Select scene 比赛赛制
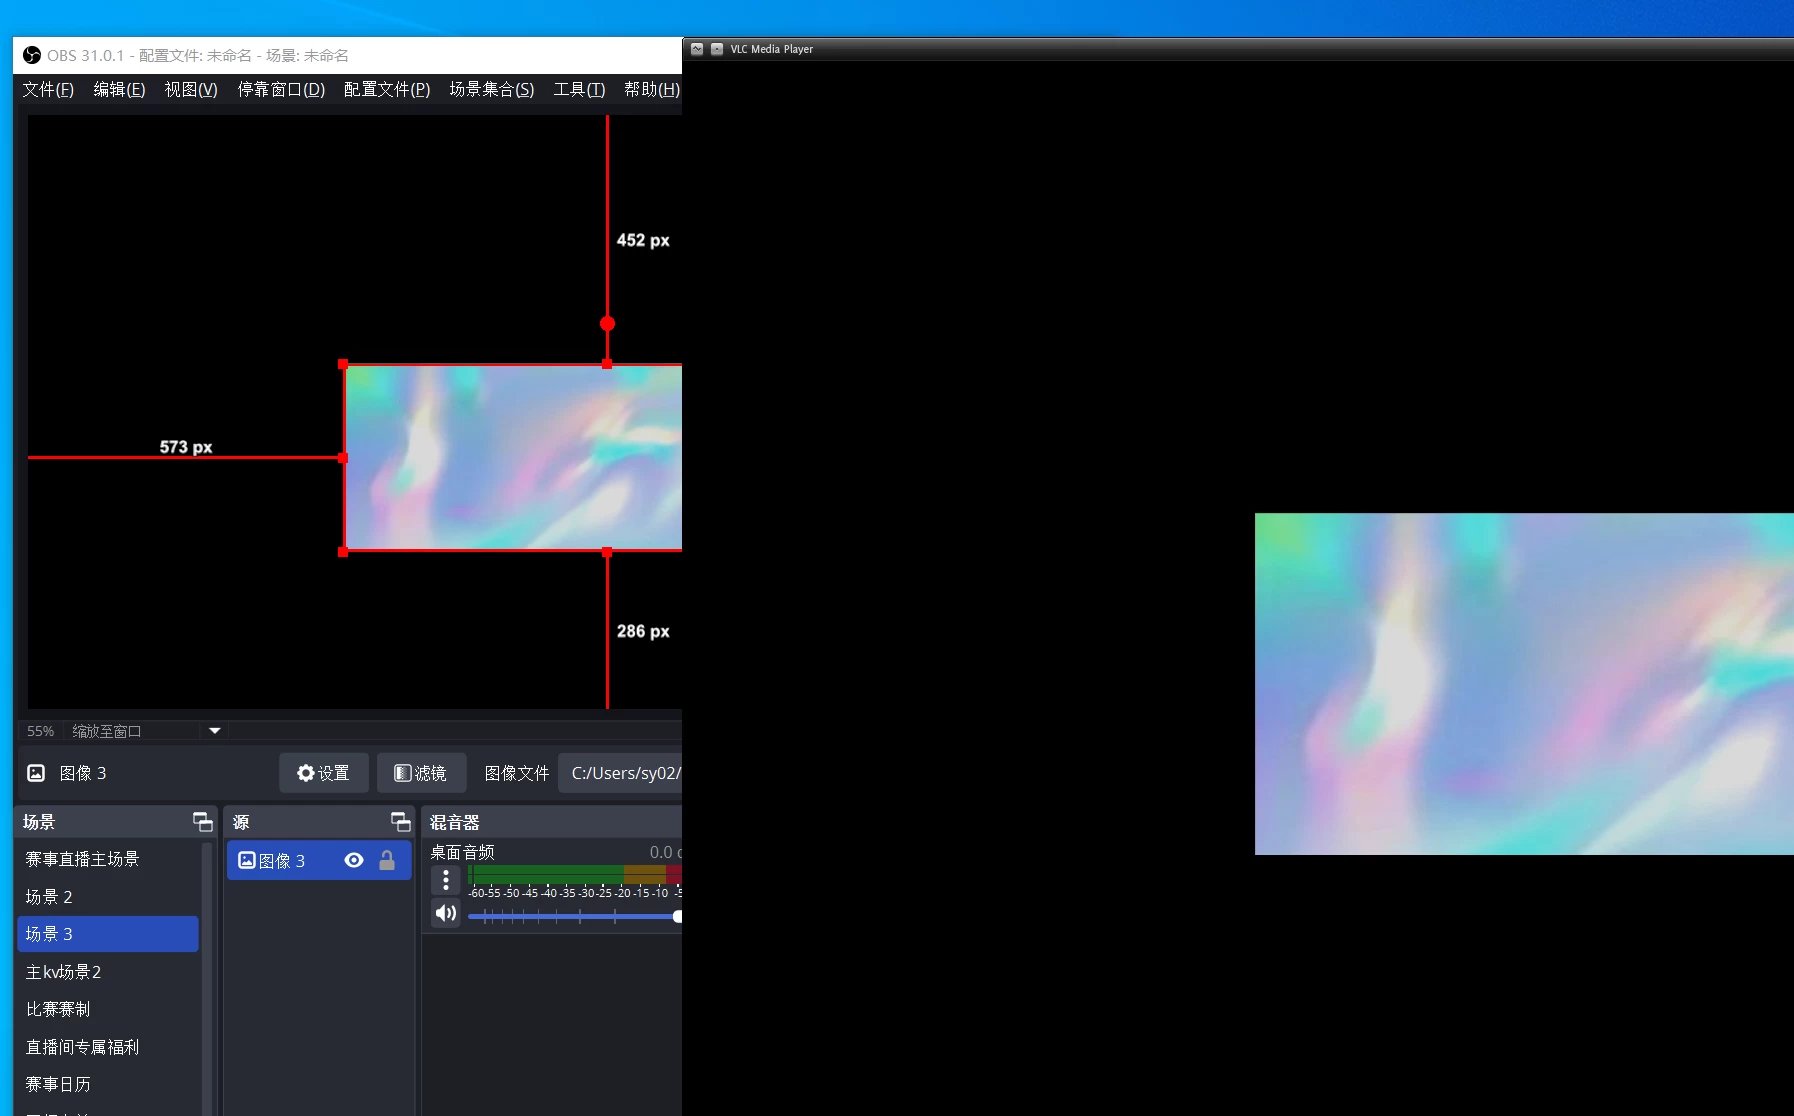This screenshot has height=1116, width=1794. [108, 1009]
